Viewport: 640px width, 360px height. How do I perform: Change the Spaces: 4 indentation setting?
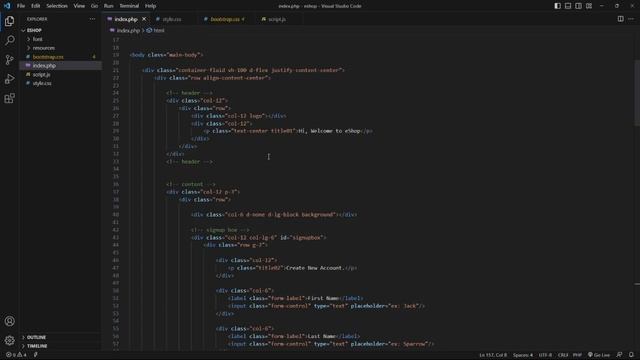click(x=522, y=355)
